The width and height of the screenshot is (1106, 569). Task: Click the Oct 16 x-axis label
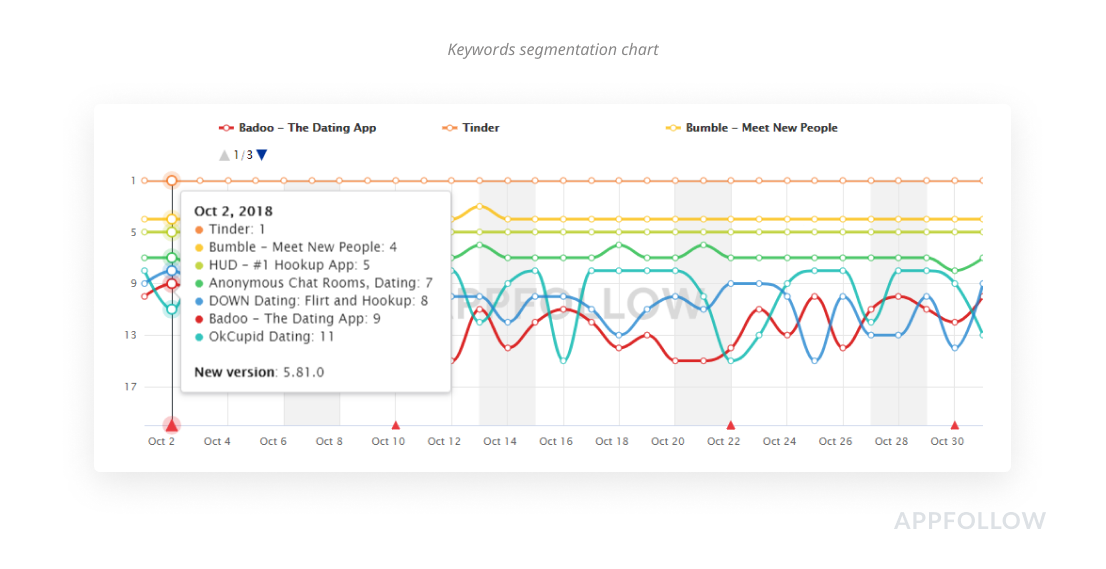click(x=556, y=441)
